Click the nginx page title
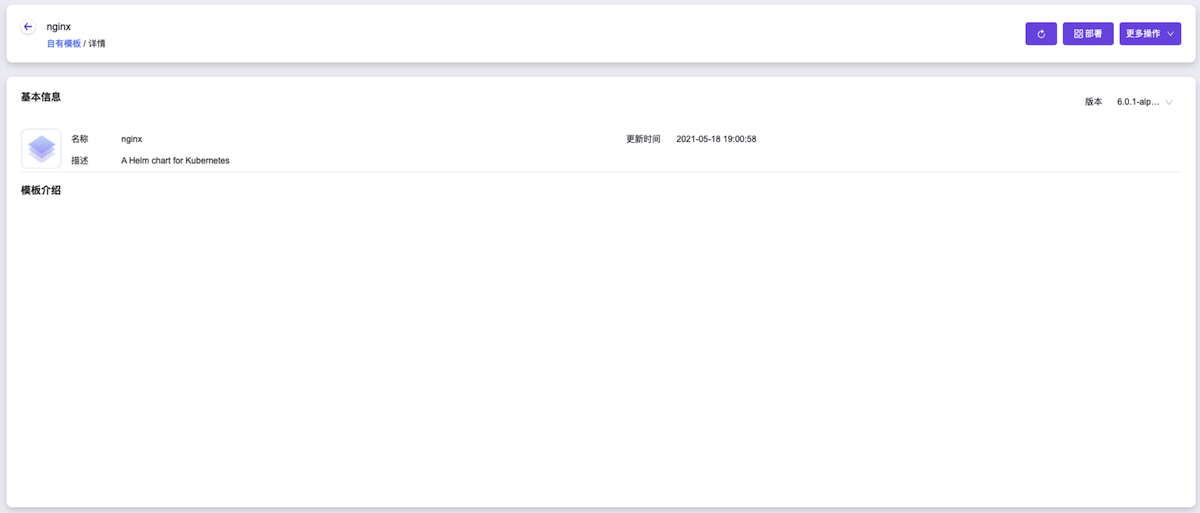1200x513 pixels. point(59,26)
